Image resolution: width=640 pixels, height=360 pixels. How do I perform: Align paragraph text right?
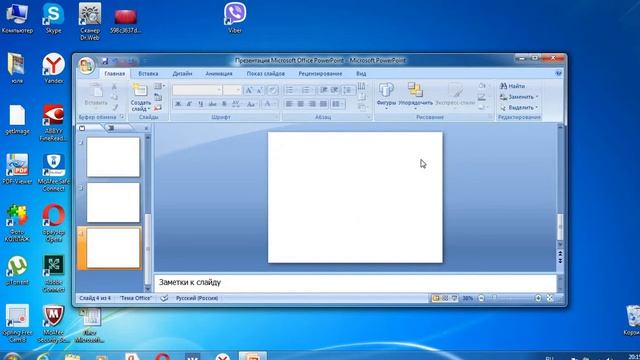point(312,104)
